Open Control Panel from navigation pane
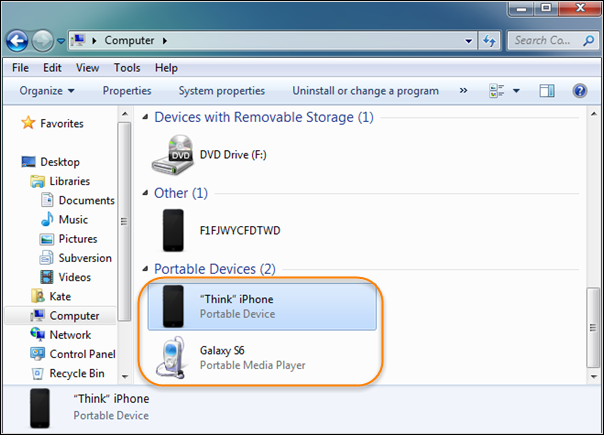 coord(82,354)
